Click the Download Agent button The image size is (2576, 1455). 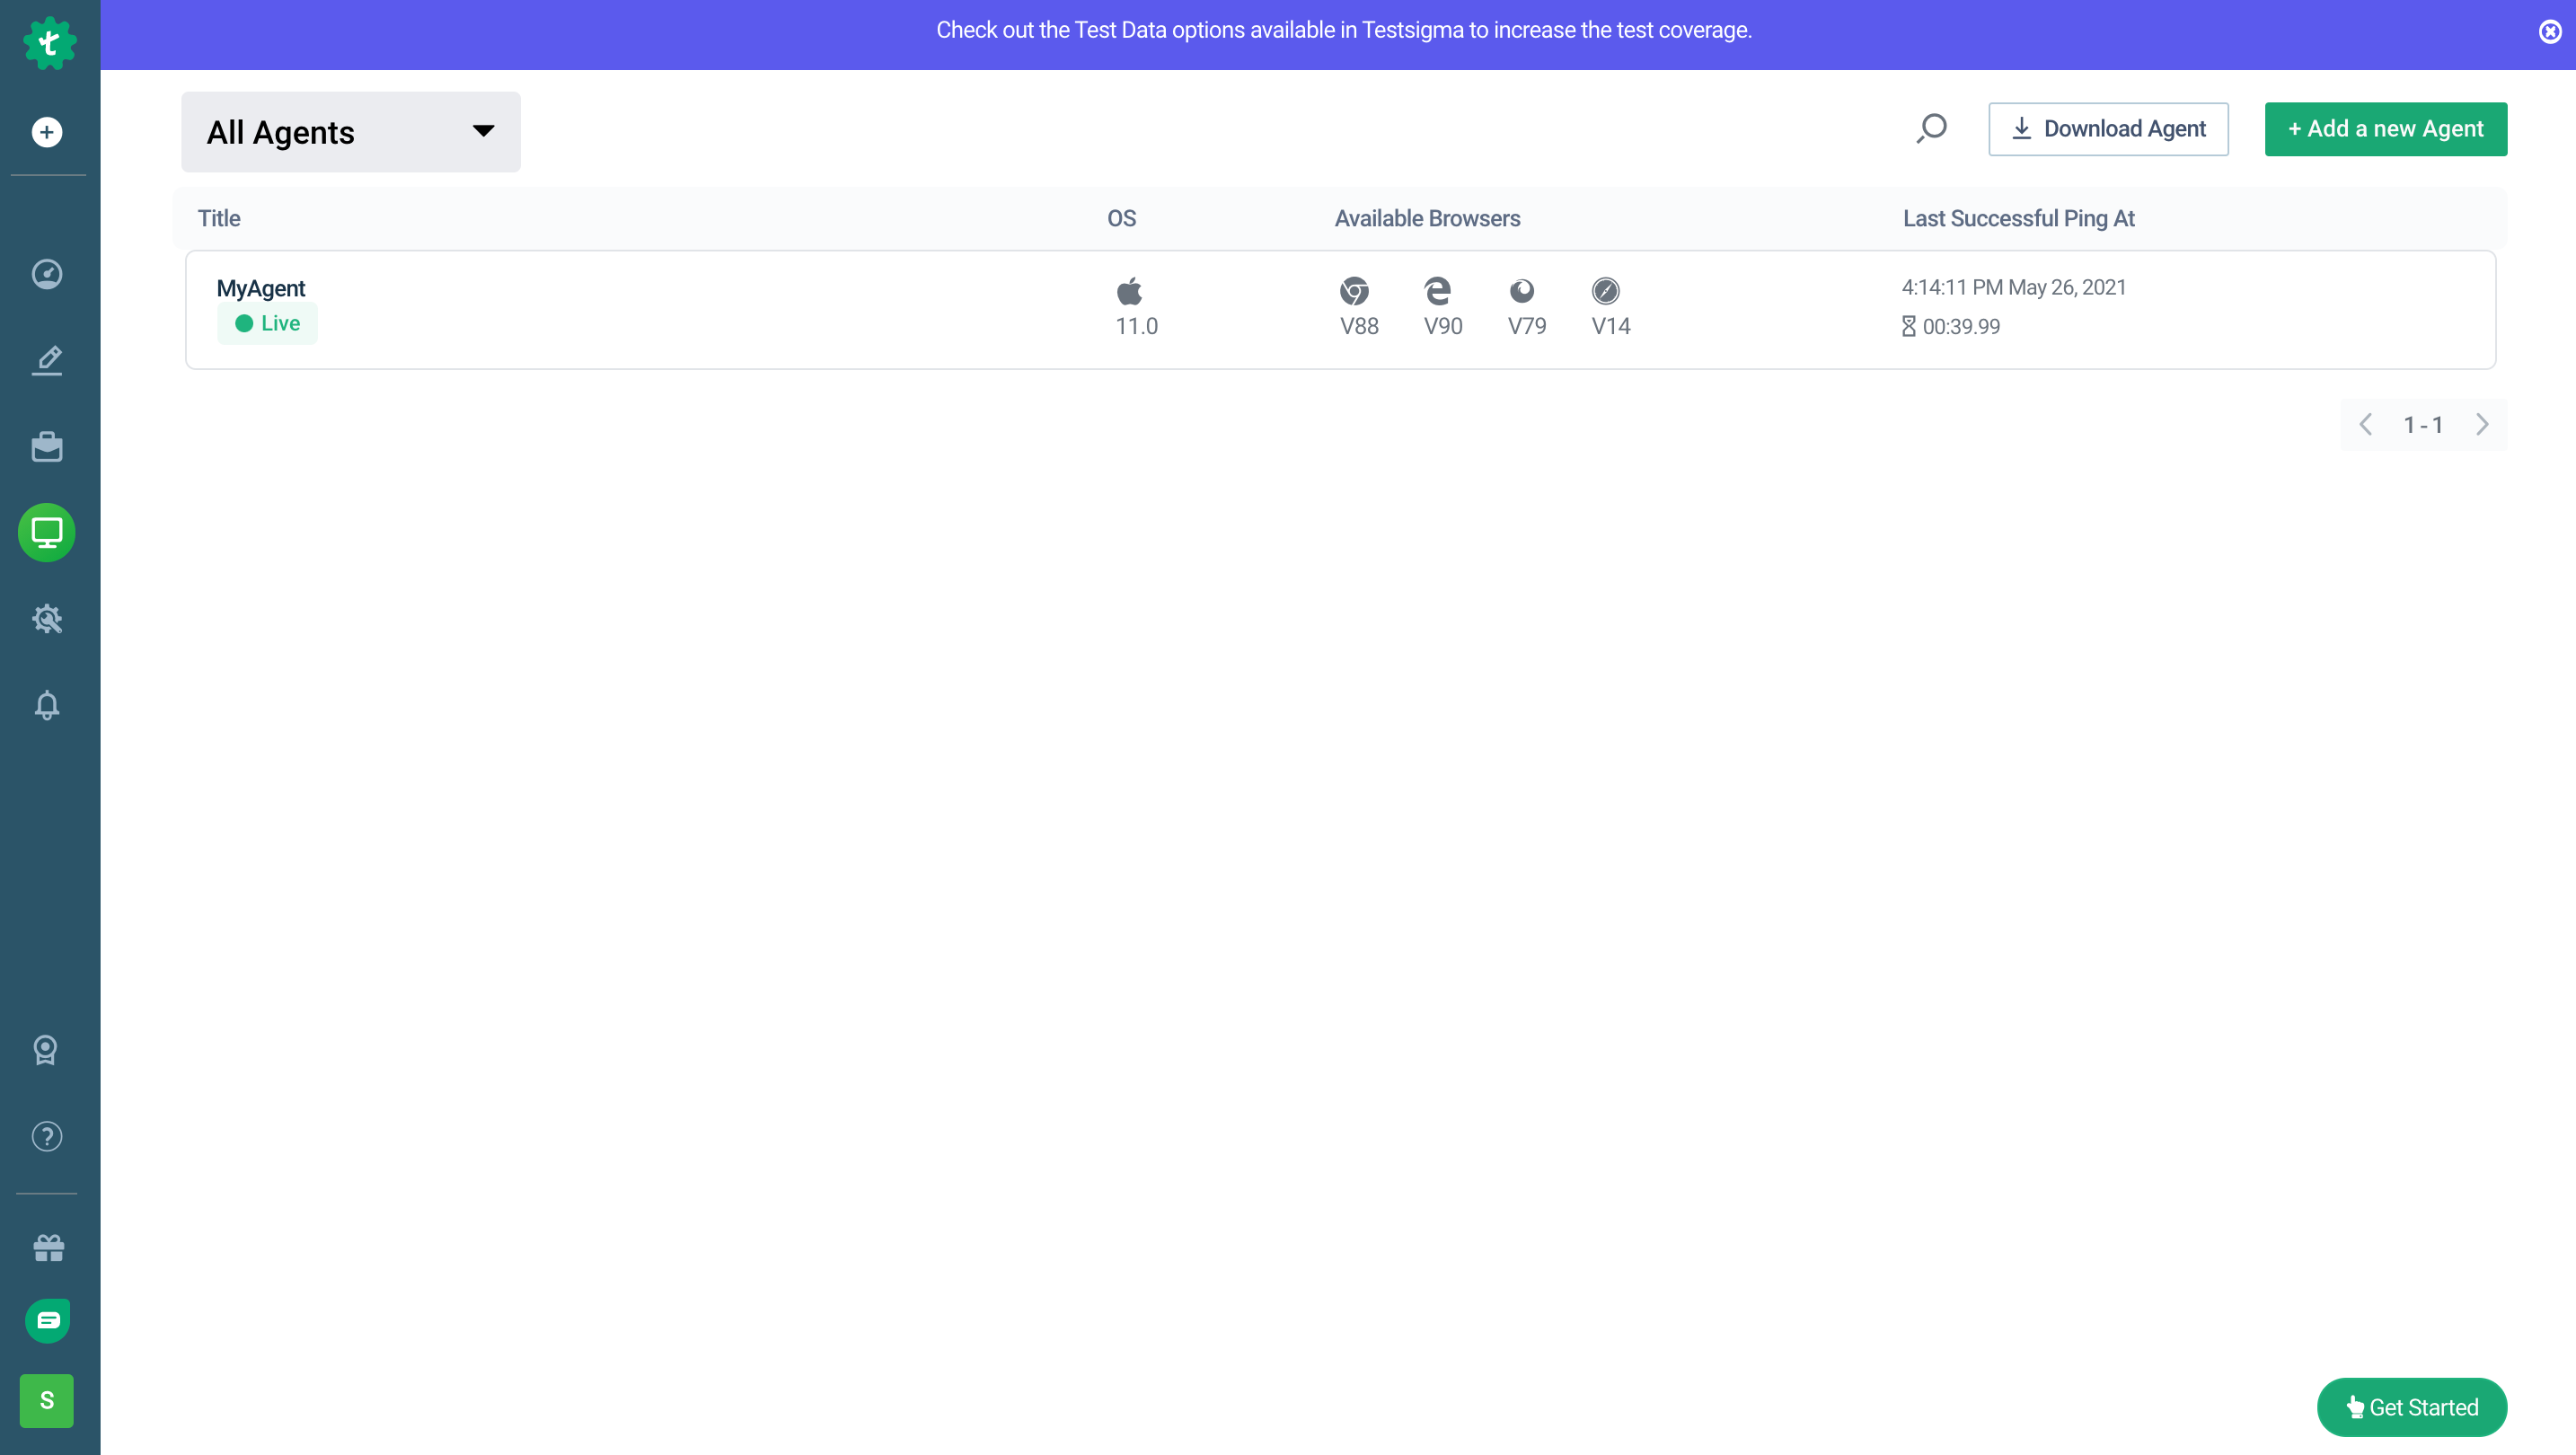click(2108, 129)
